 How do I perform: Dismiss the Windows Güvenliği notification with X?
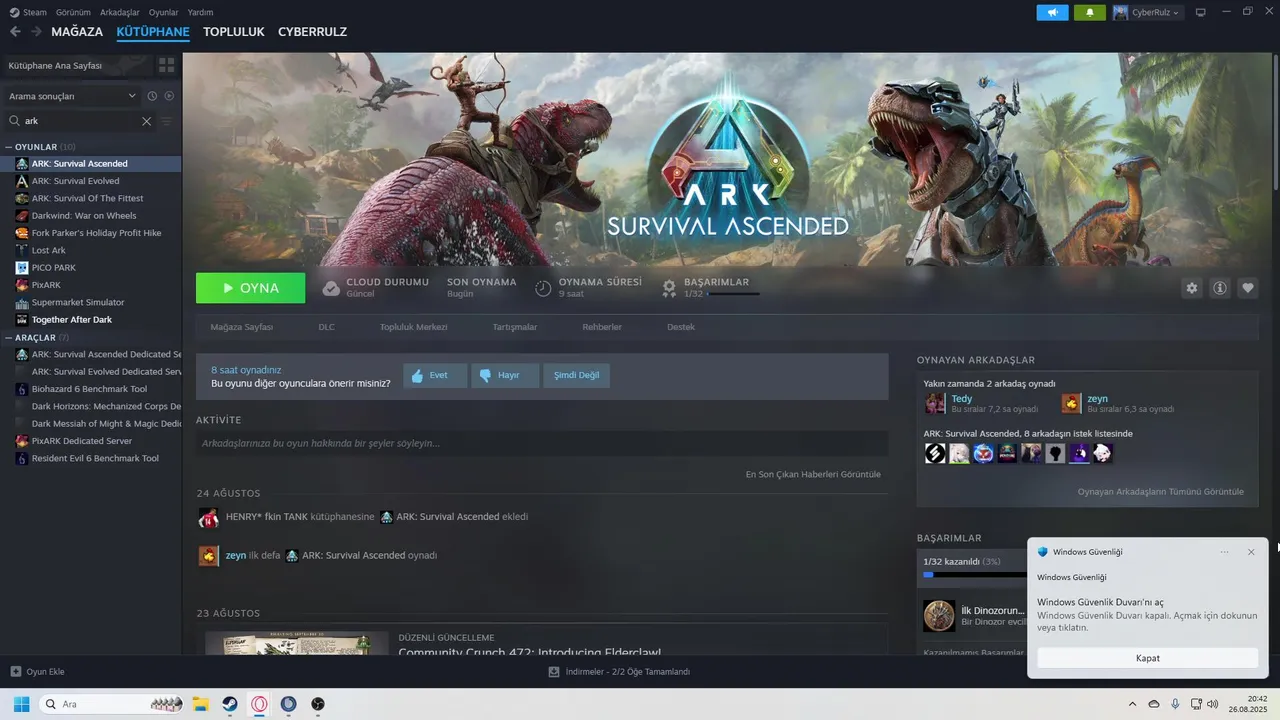(1251, 552)
